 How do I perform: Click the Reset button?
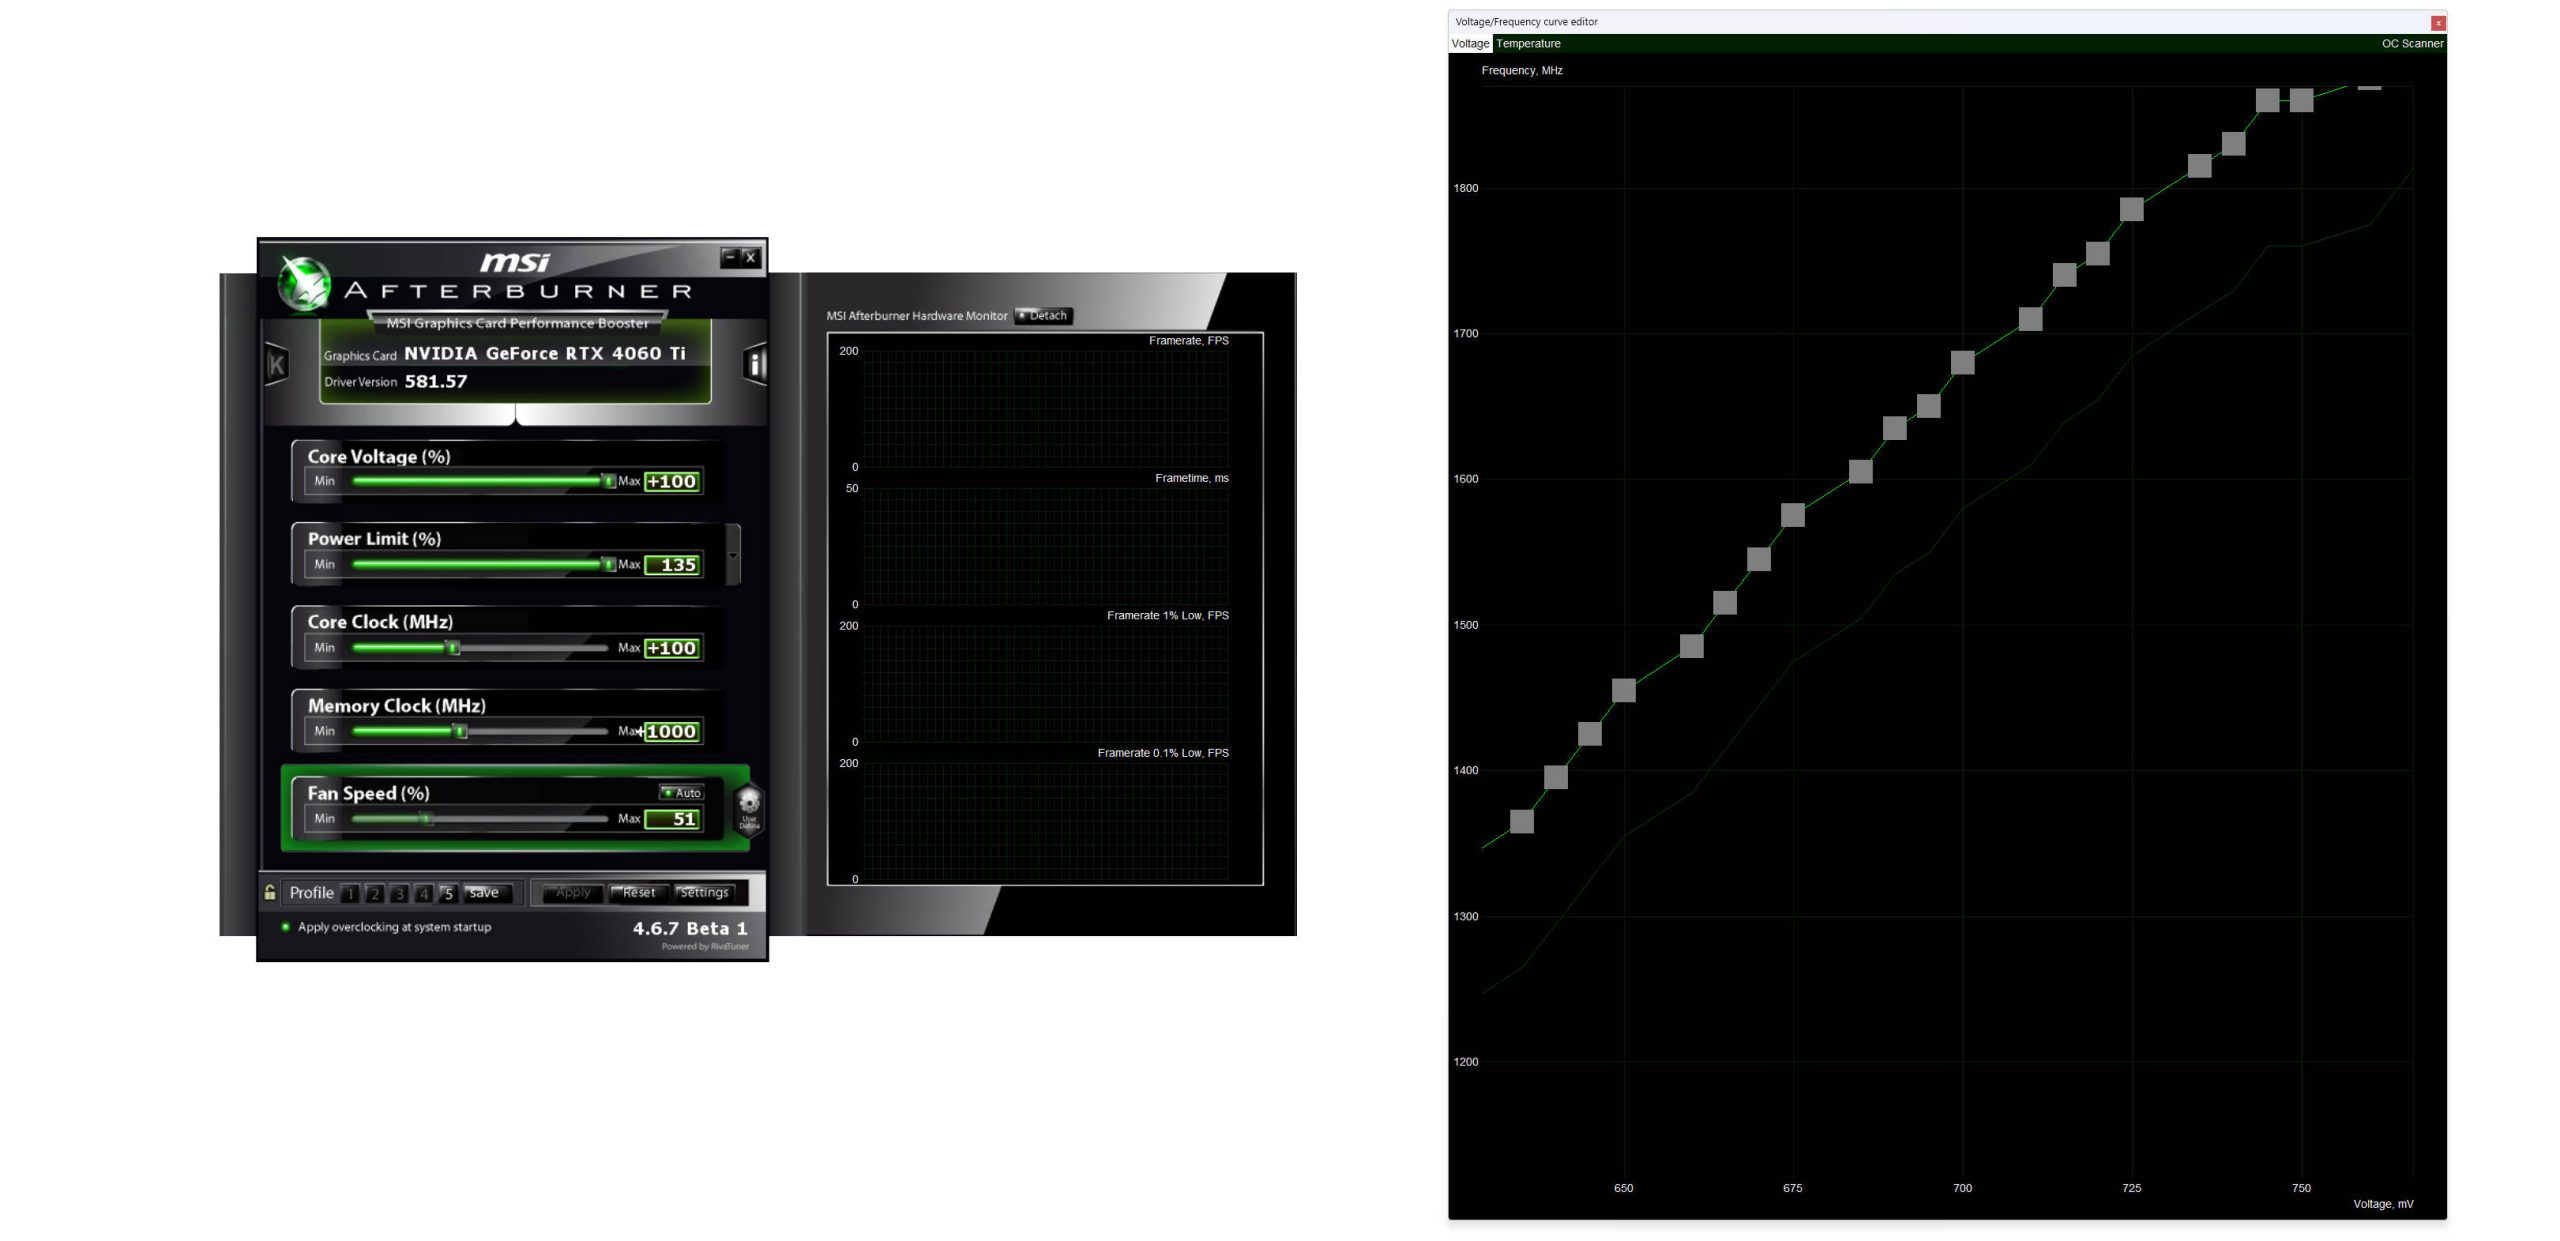tap(639, 893)
